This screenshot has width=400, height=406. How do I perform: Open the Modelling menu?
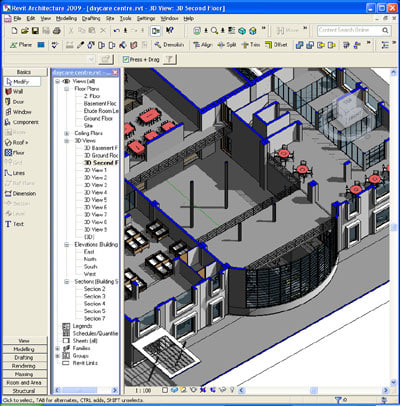click(66, 18)
